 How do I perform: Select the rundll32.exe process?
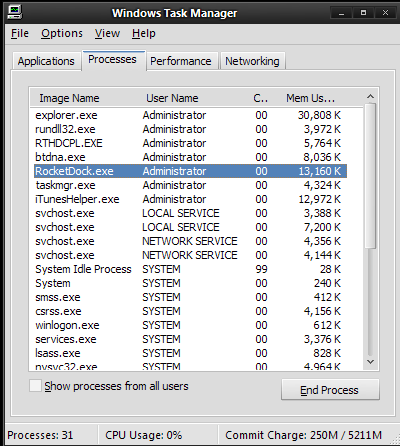coord(191,129)
